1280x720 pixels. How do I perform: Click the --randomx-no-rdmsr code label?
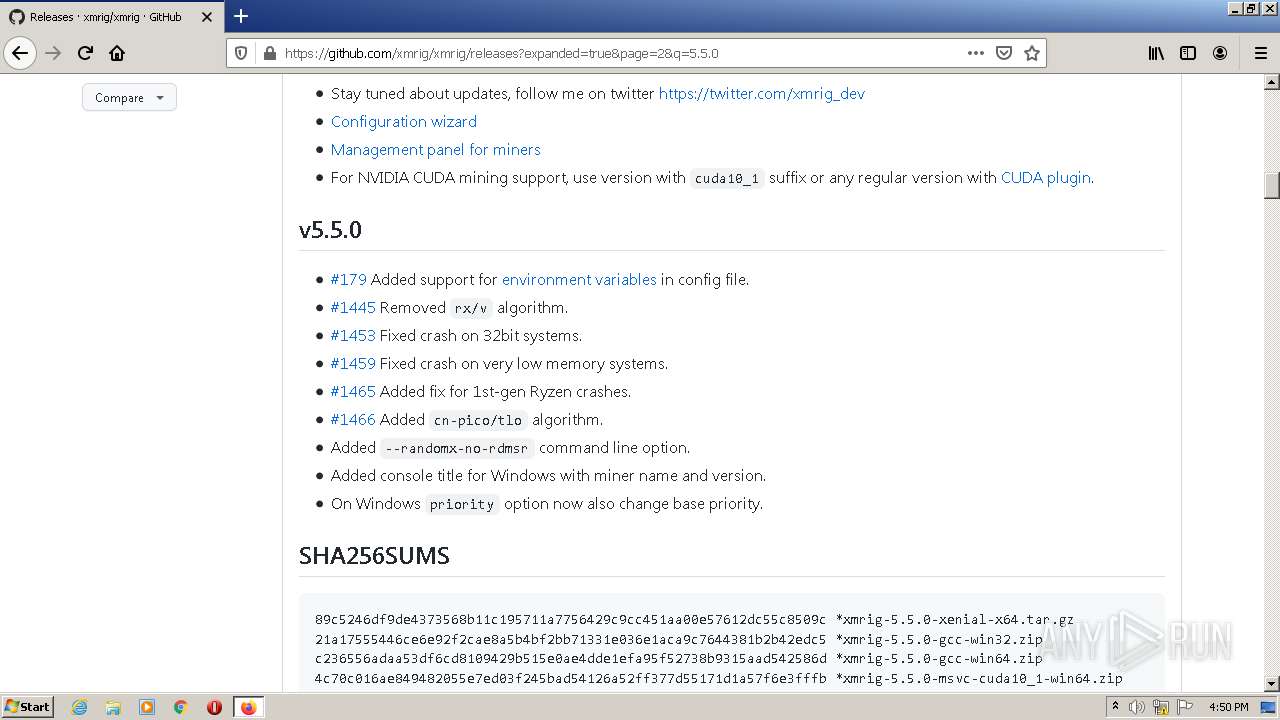(457, 448)
